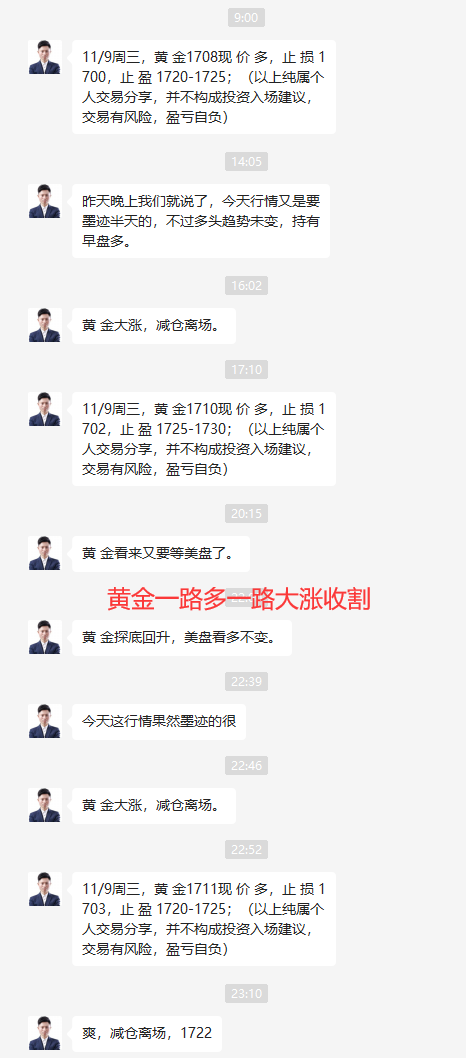The image size is (466, 1058).
Task: Click the 14:05 timestamp label
Action: [x=246, y=162]
